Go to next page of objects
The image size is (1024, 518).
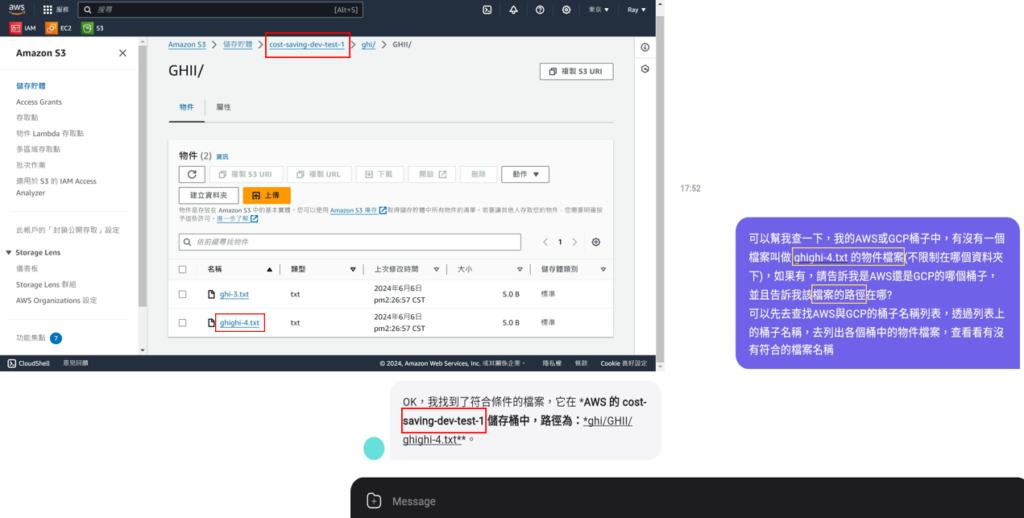575,242
